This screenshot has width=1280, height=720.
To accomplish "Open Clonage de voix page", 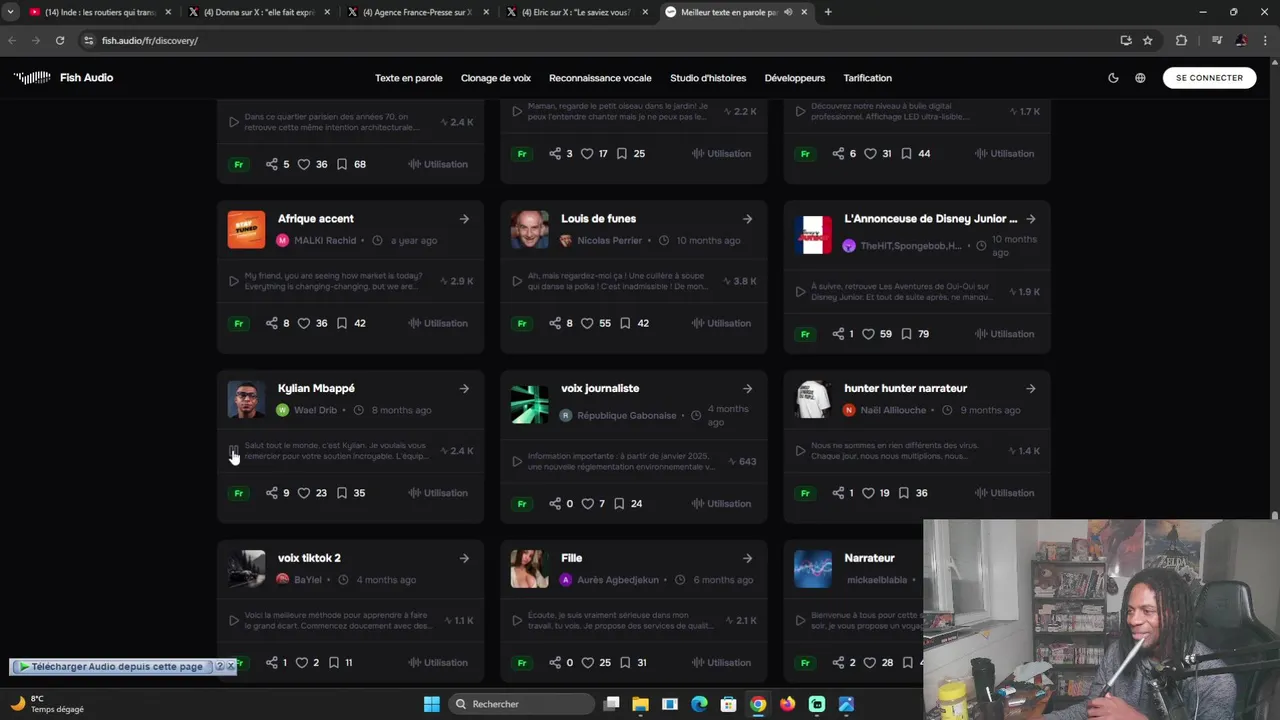I will click(496, 78).
